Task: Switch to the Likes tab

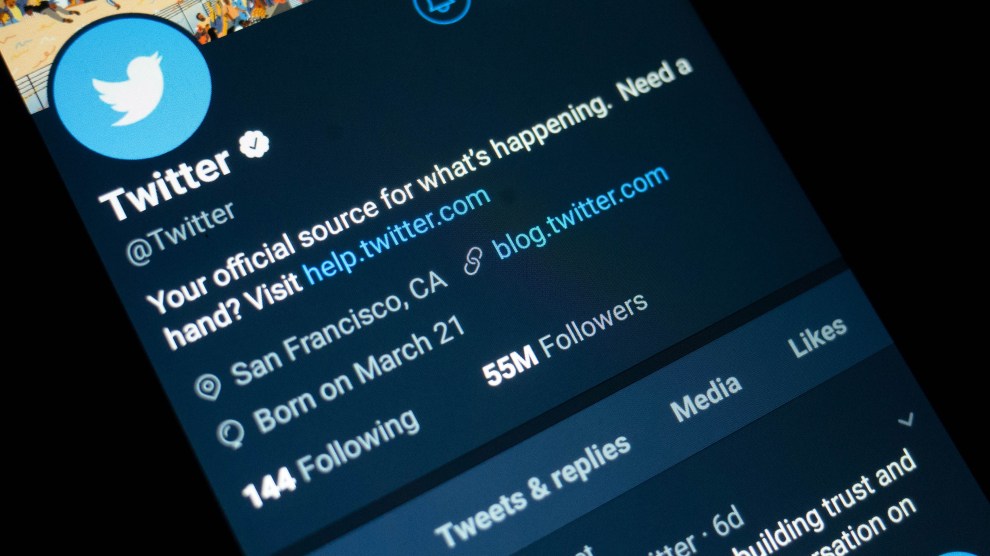Action: tap(818, 337)
